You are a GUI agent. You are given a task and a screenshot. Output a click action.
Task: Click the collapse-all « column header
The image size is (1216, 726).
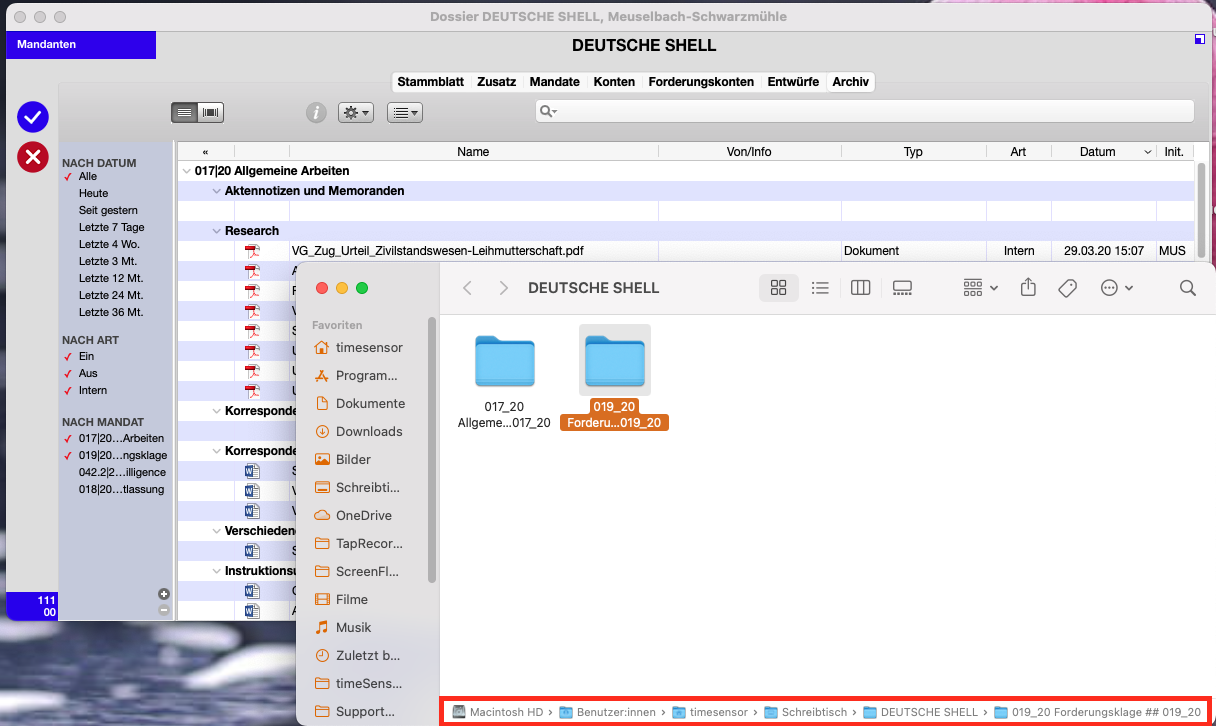(205, 152)
